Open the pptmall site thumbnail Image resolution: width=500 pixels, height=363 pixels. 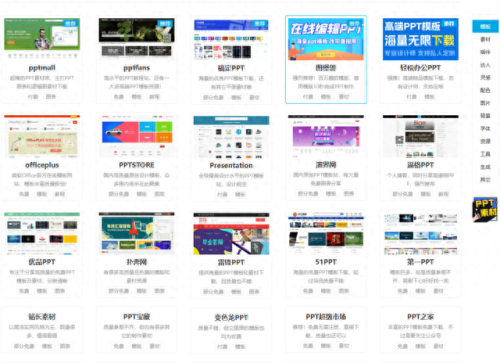point(42,38)
